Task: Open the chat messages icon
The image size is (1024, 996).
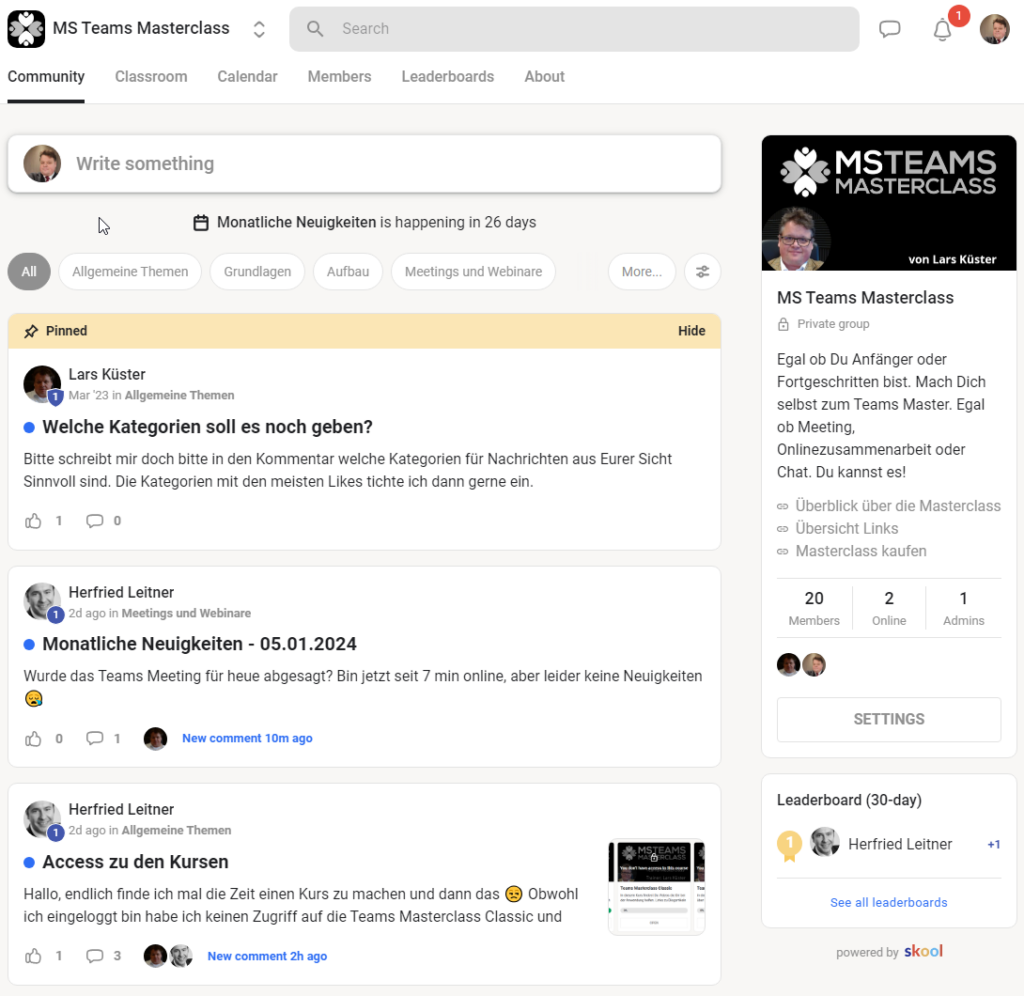Action: (x=889, y=29)
